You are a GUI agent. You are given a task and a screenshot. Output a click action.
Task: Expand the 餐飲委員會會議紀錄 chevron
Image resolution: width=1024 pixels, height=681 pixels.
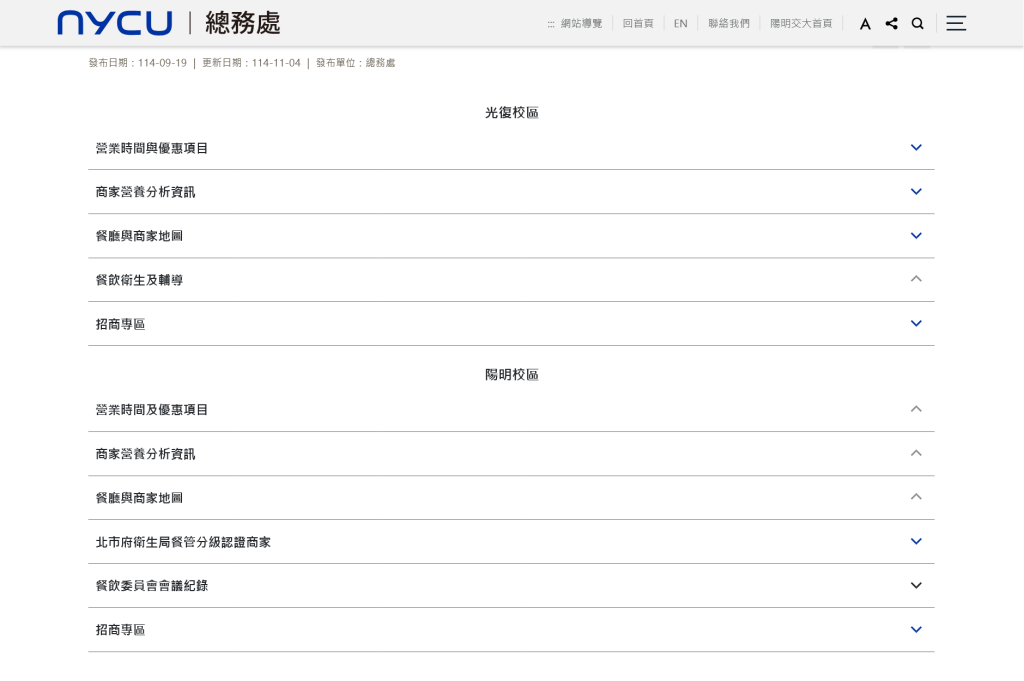pos(916,586)
